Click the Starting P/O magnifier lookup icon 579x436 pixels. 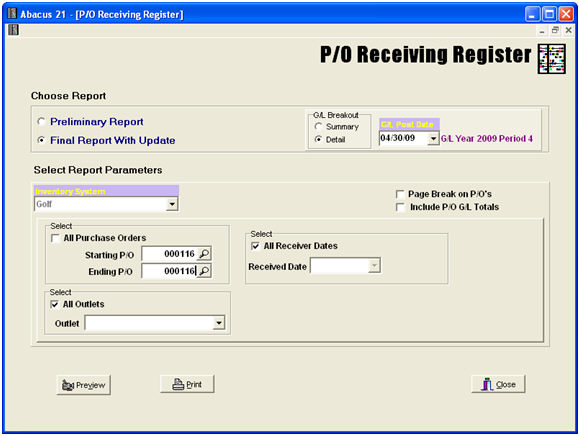[204, 254]
